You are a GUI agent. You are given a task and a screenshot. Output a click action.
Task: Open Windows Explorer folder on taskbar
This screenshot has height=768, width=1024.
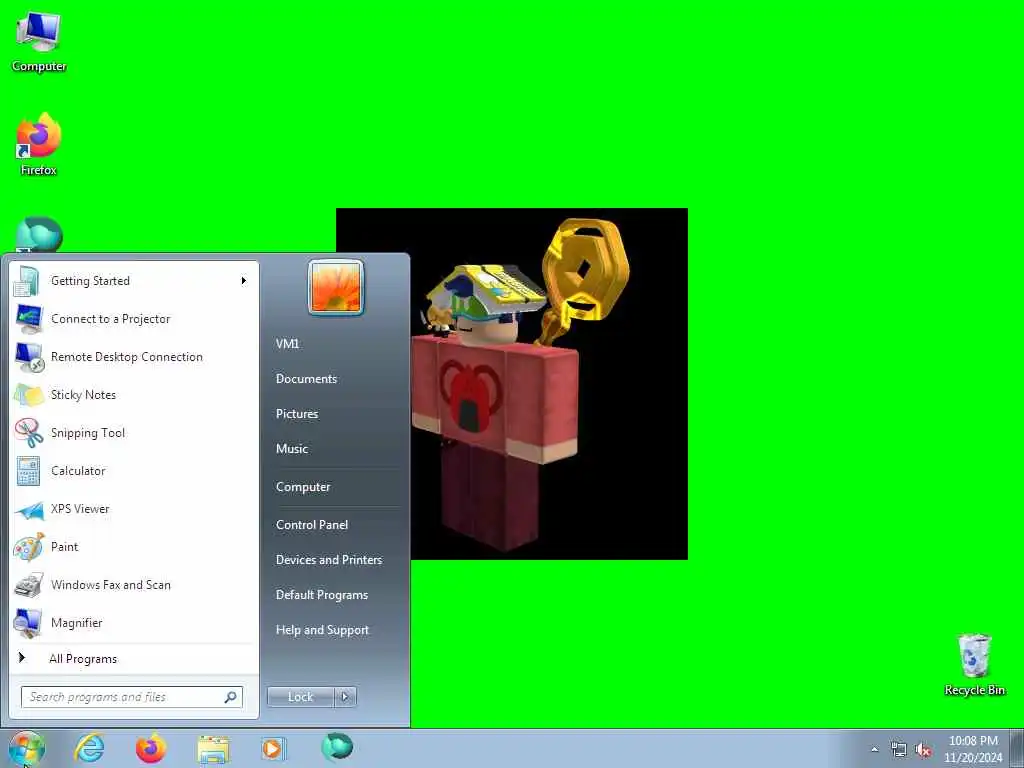[x=213, y=749]
